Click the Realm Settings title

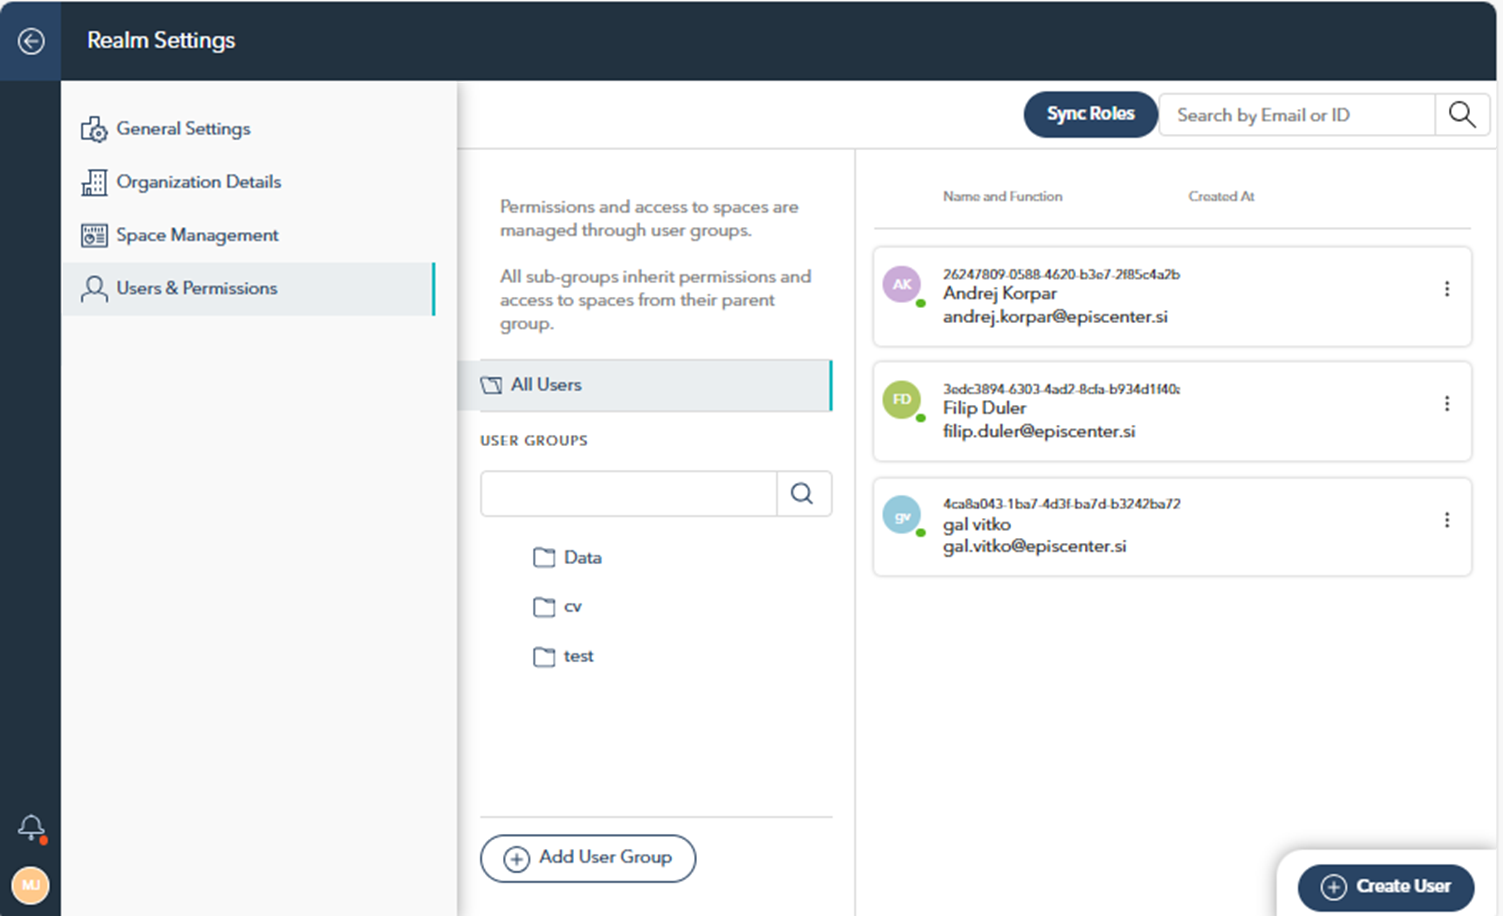pyautogui.click(x=161, y=40)
